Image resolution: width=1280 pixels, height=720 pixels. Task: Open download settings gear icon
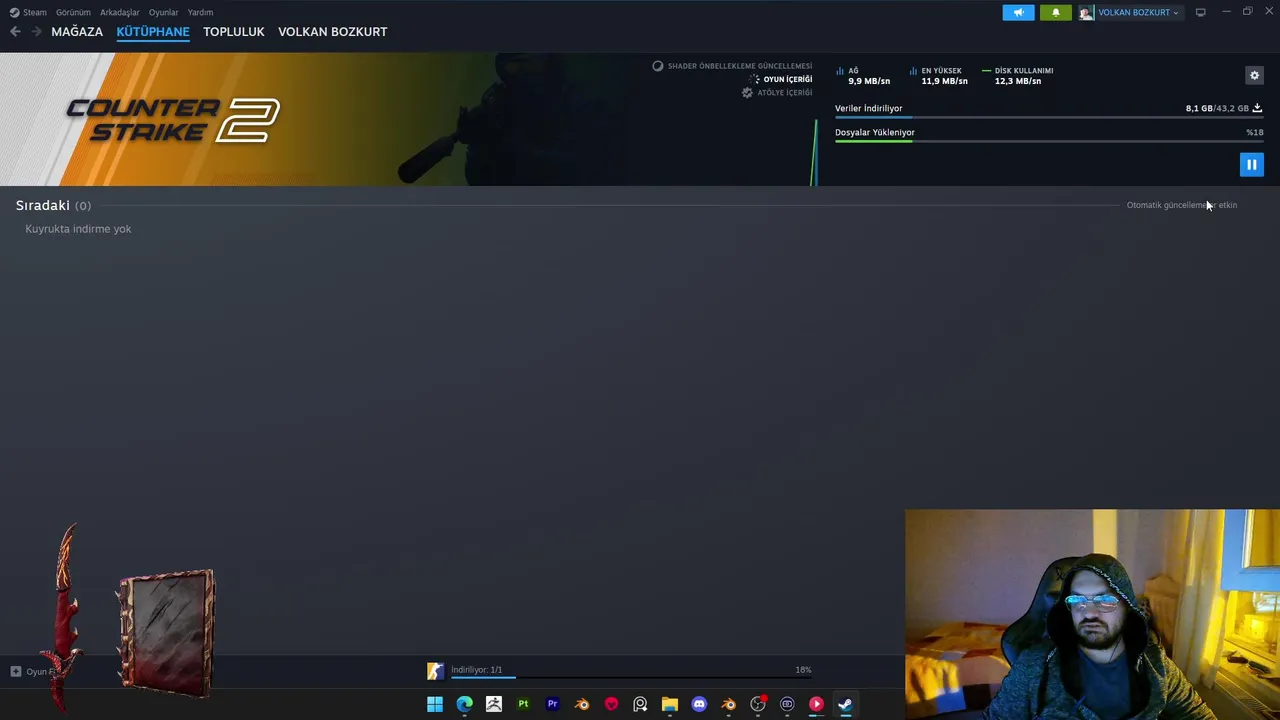tap(1254, 75)
